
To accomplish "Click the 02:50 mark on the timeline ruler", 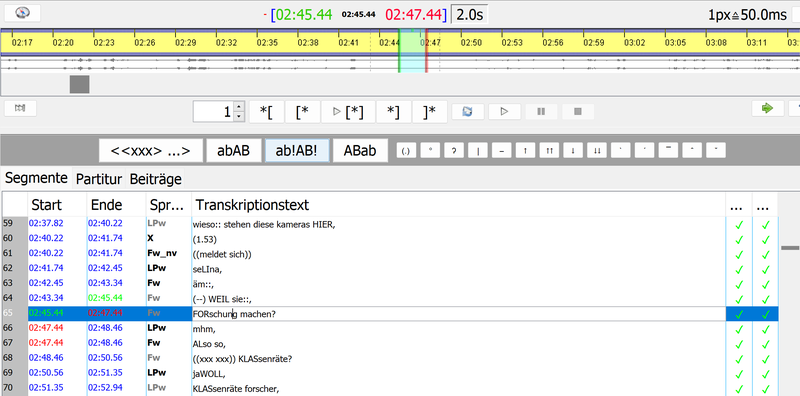I will coord(471,43).
